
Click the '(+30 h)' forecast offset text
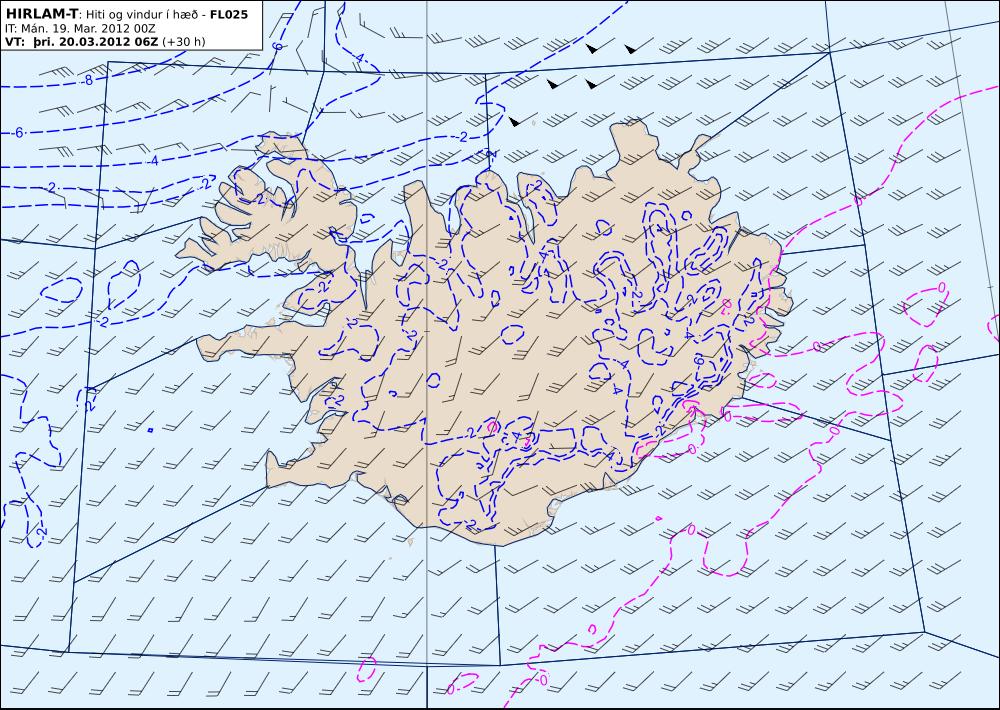(184, 42)
